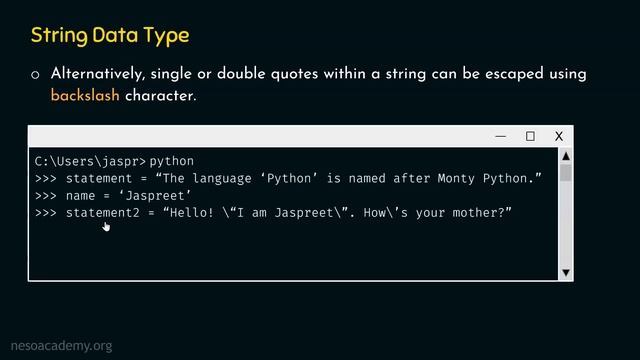Click the 'Alternatively, single or double quotes' sentence
Image resolution: width=640 pixels, height=360 pixels.
click(x=318, y=84)
